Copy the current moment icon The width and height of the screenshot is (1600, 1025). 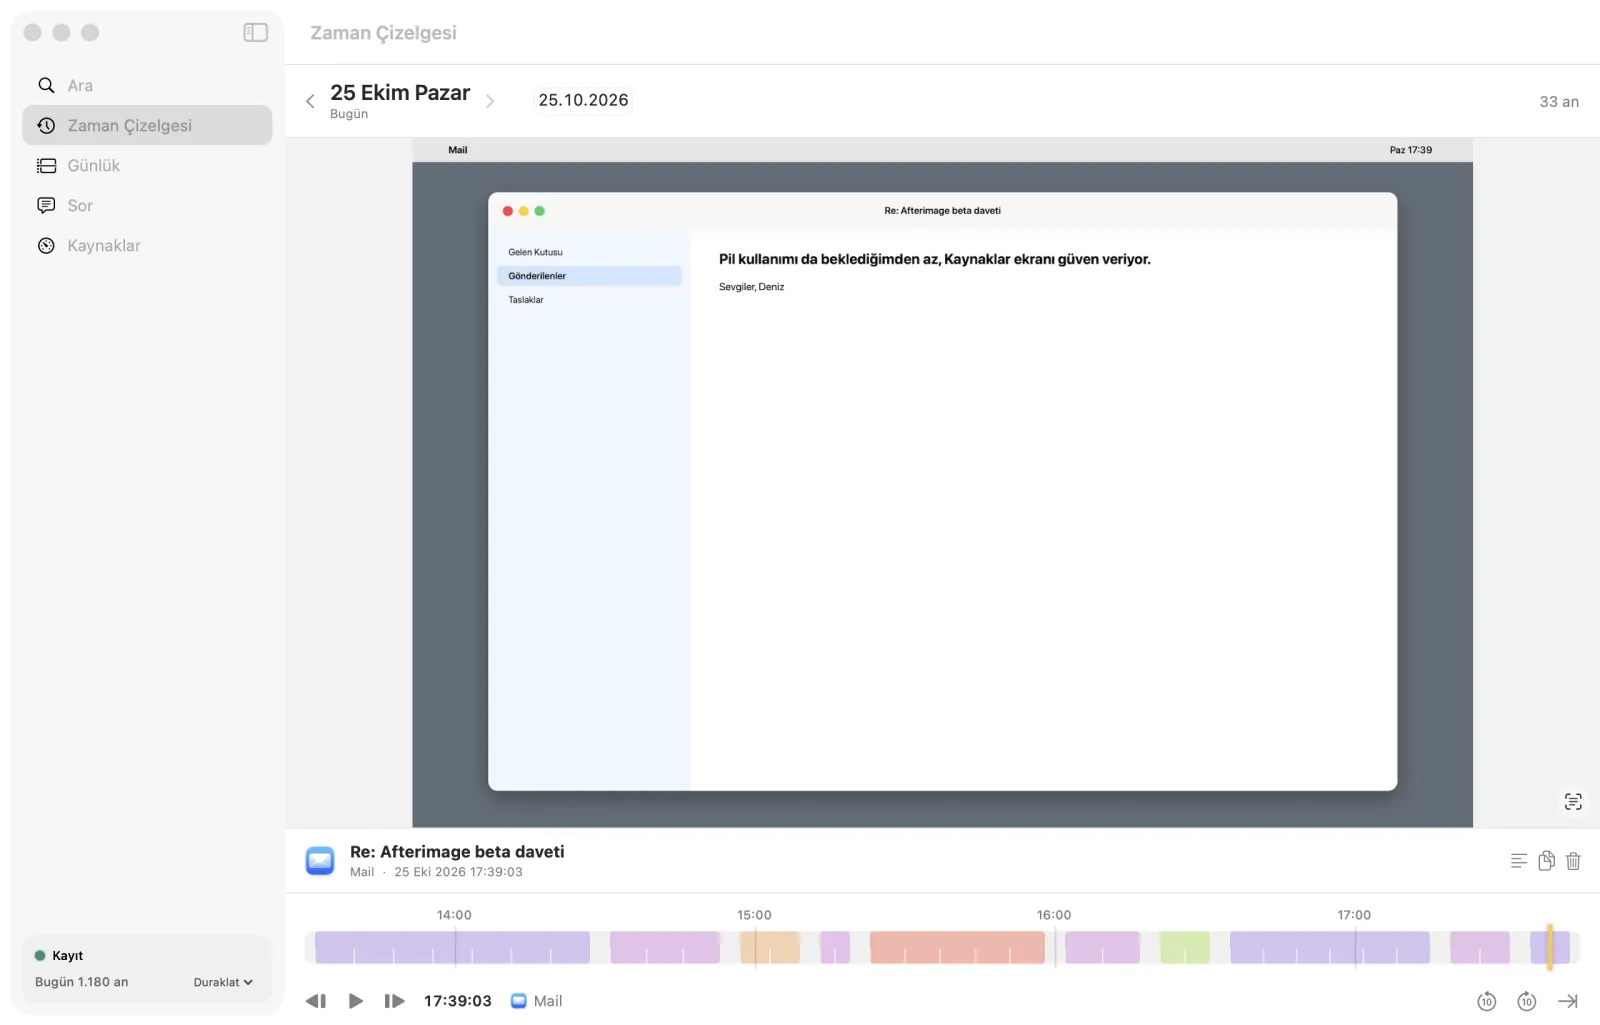(1547, 861)
